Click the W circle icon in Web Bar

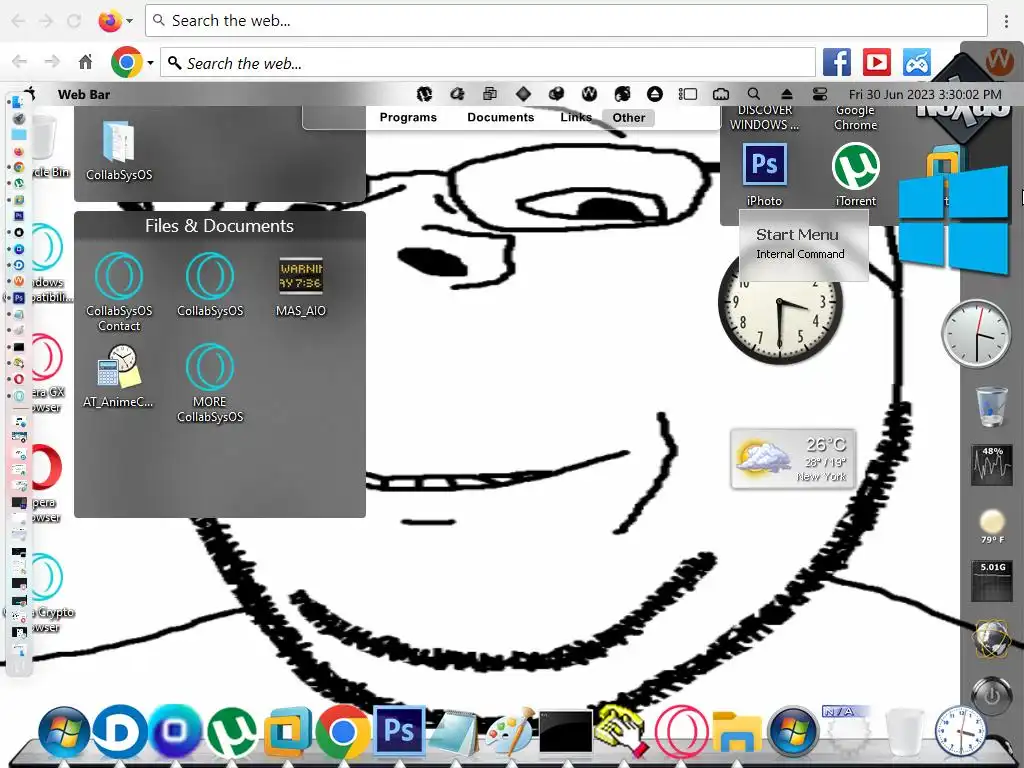click(x=589, y=94)
